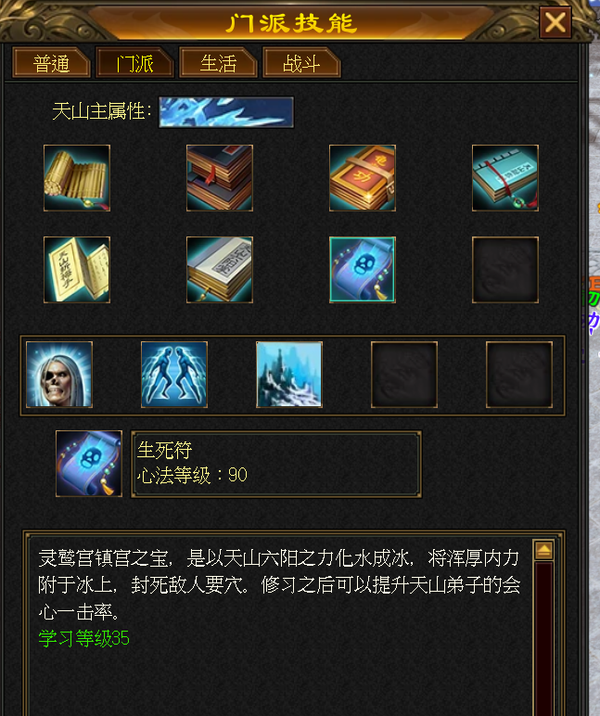
Task: Click the empty slot in book grid
Action: tap(505, 269)
